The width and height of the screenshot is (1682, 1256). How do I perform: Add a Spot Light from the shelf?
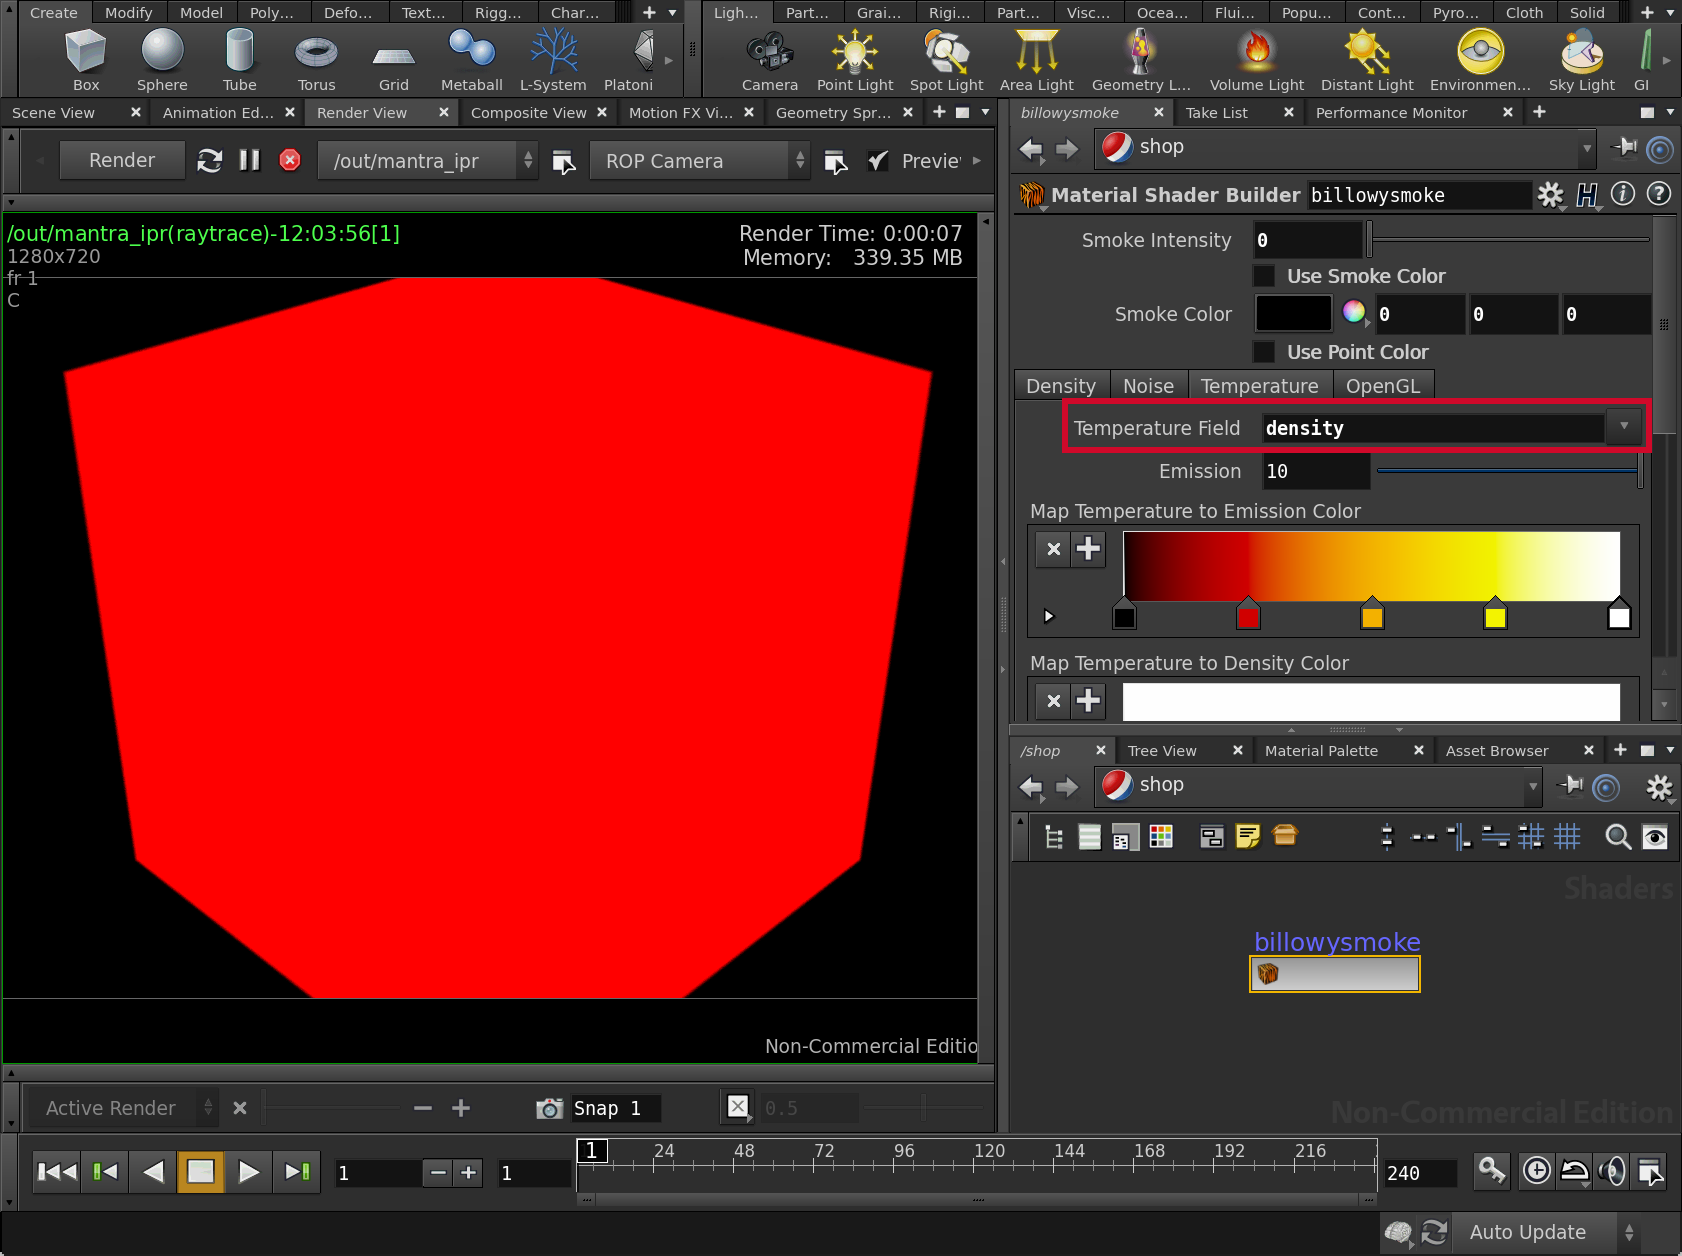coord(946,60)
